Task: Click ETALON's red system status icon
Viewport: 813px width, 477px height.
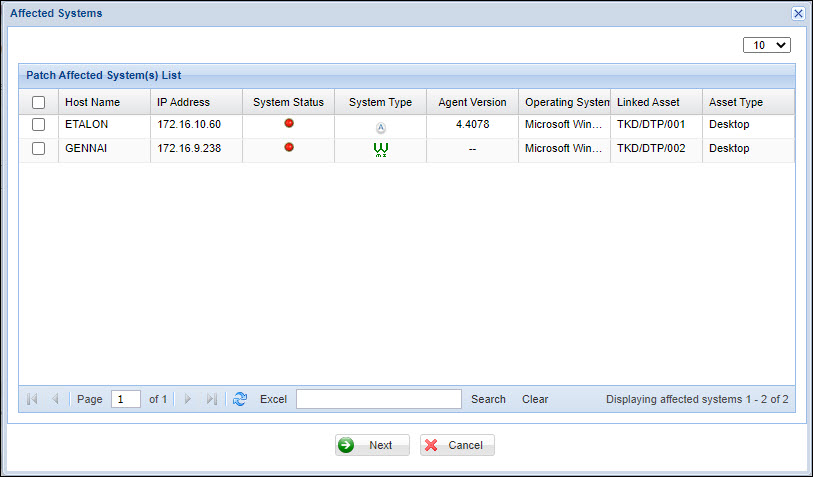Action: 289,123
